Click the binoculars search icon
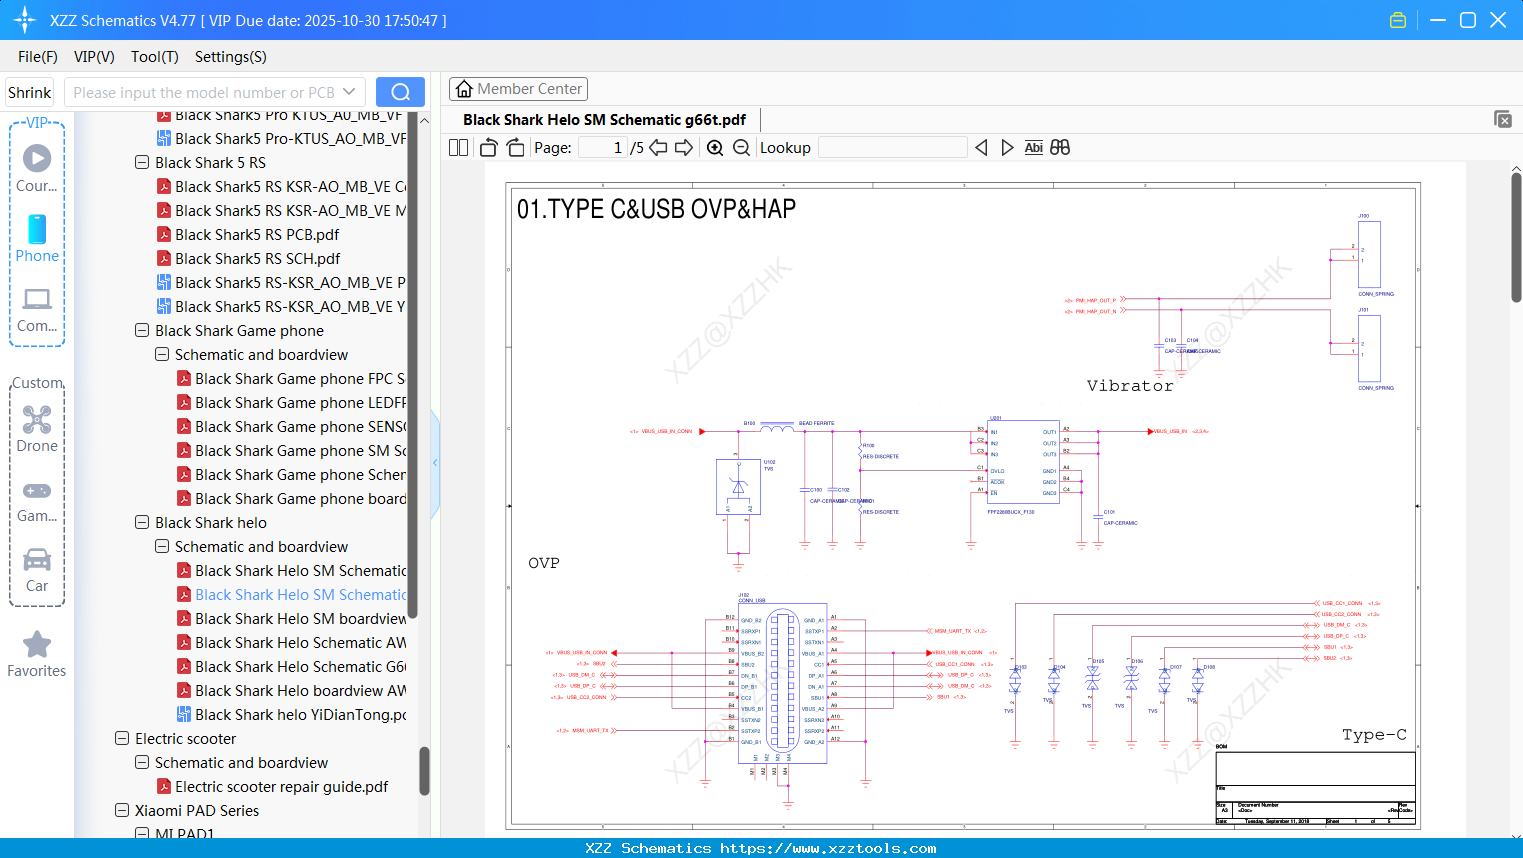 tap(1060, 148)
